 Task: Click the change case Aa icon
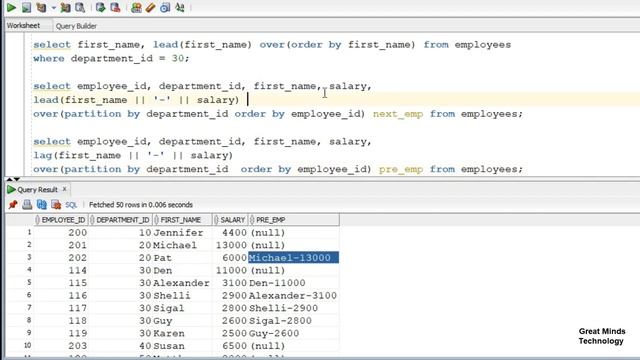click(x=180, y=7)
